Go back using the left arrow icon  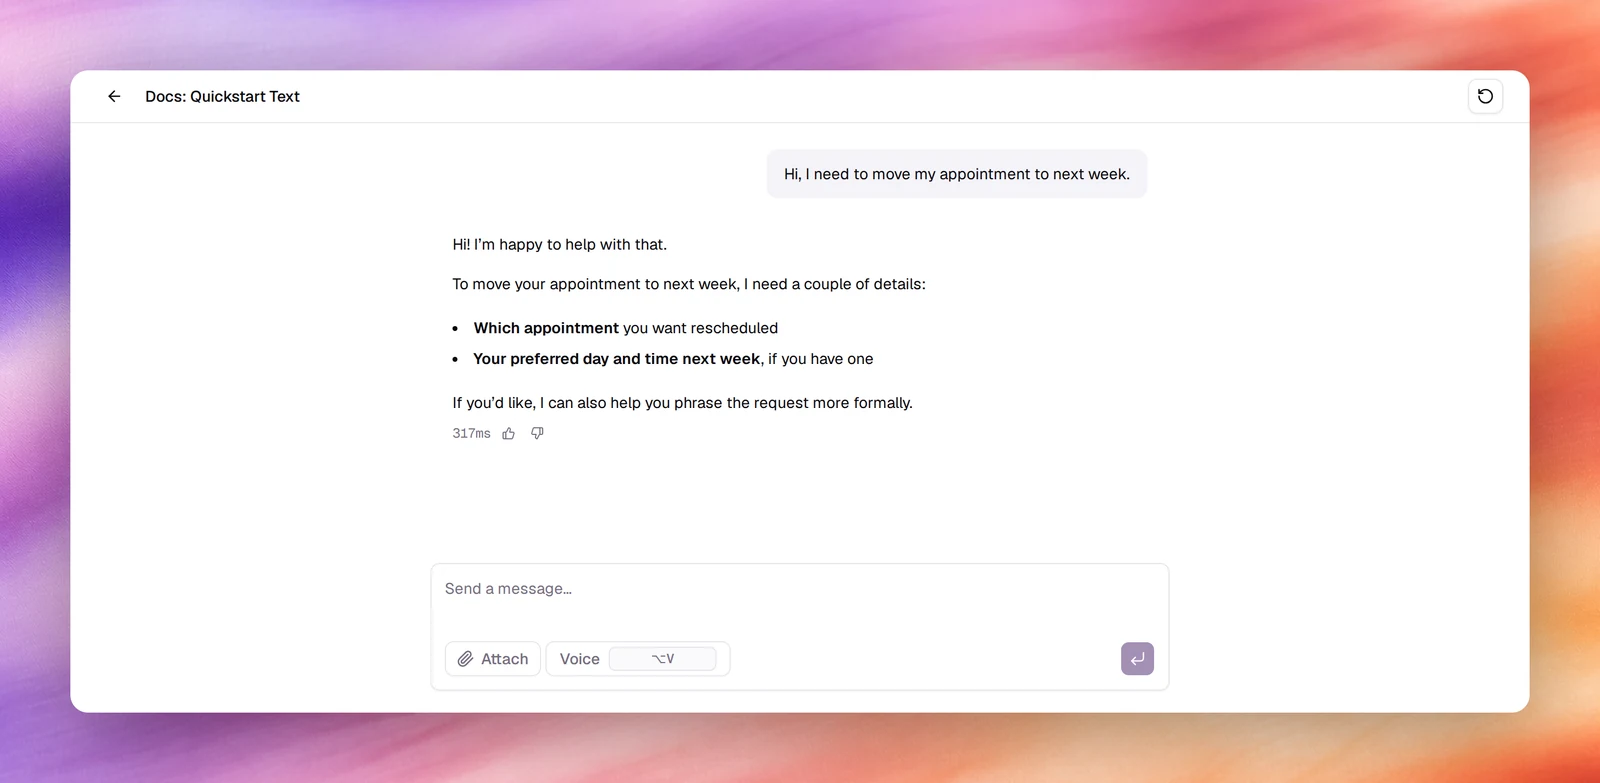tap(114, 97)
